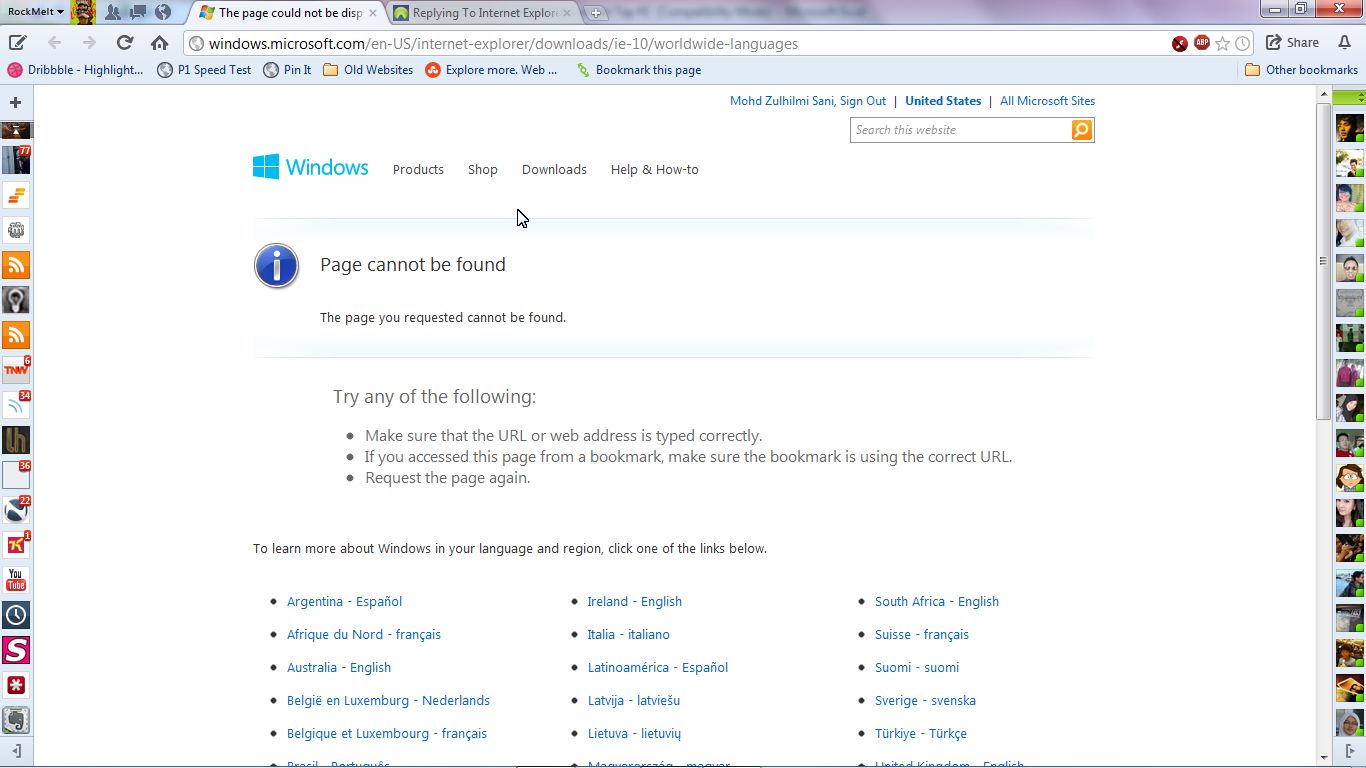Open the Products menu
This screenshot has height=768, width=1366.
tap(418, 170)
